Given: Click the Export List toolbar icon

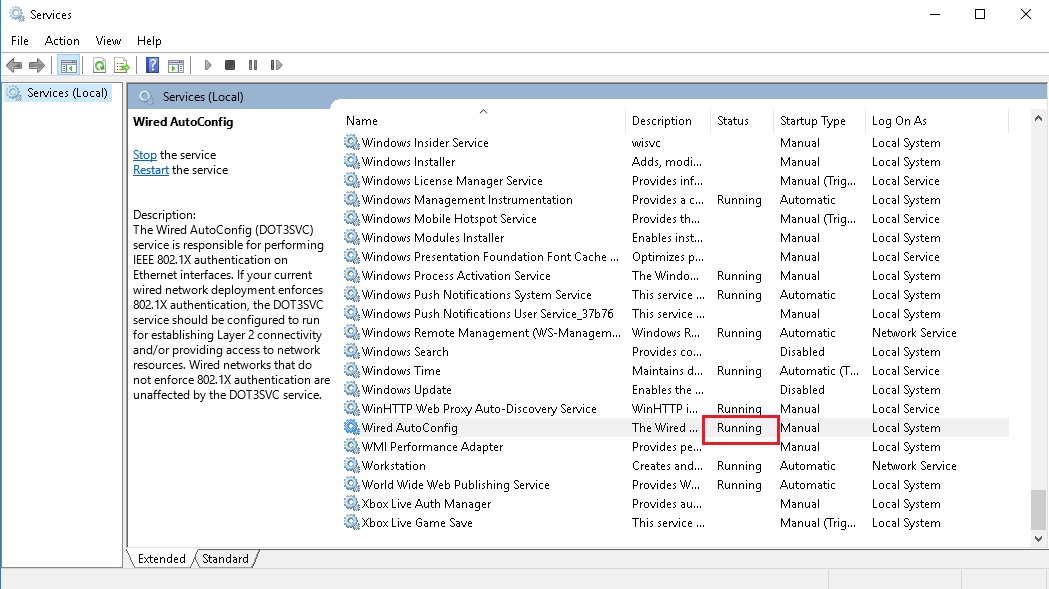Looking at the screenshot, I should (122, 65).
